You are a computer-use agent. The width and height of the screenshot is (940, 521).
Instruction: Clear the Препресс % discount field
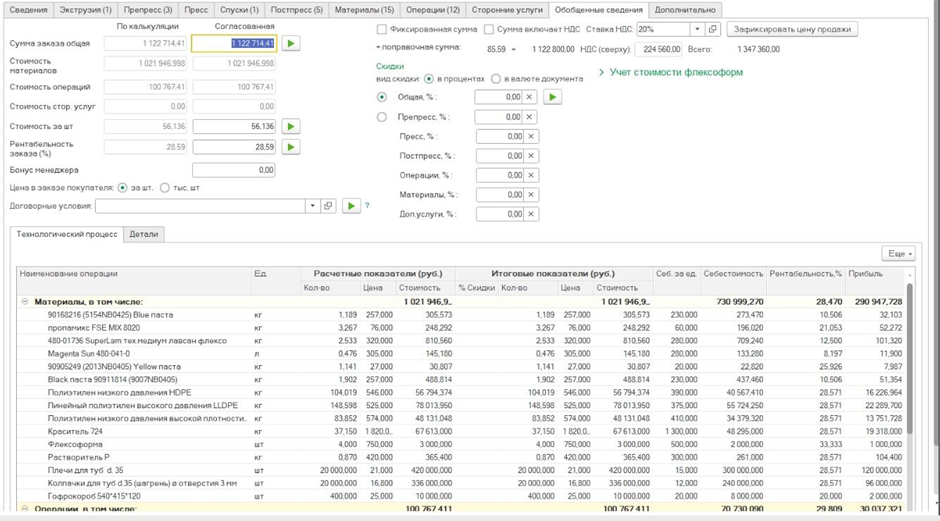531,117
